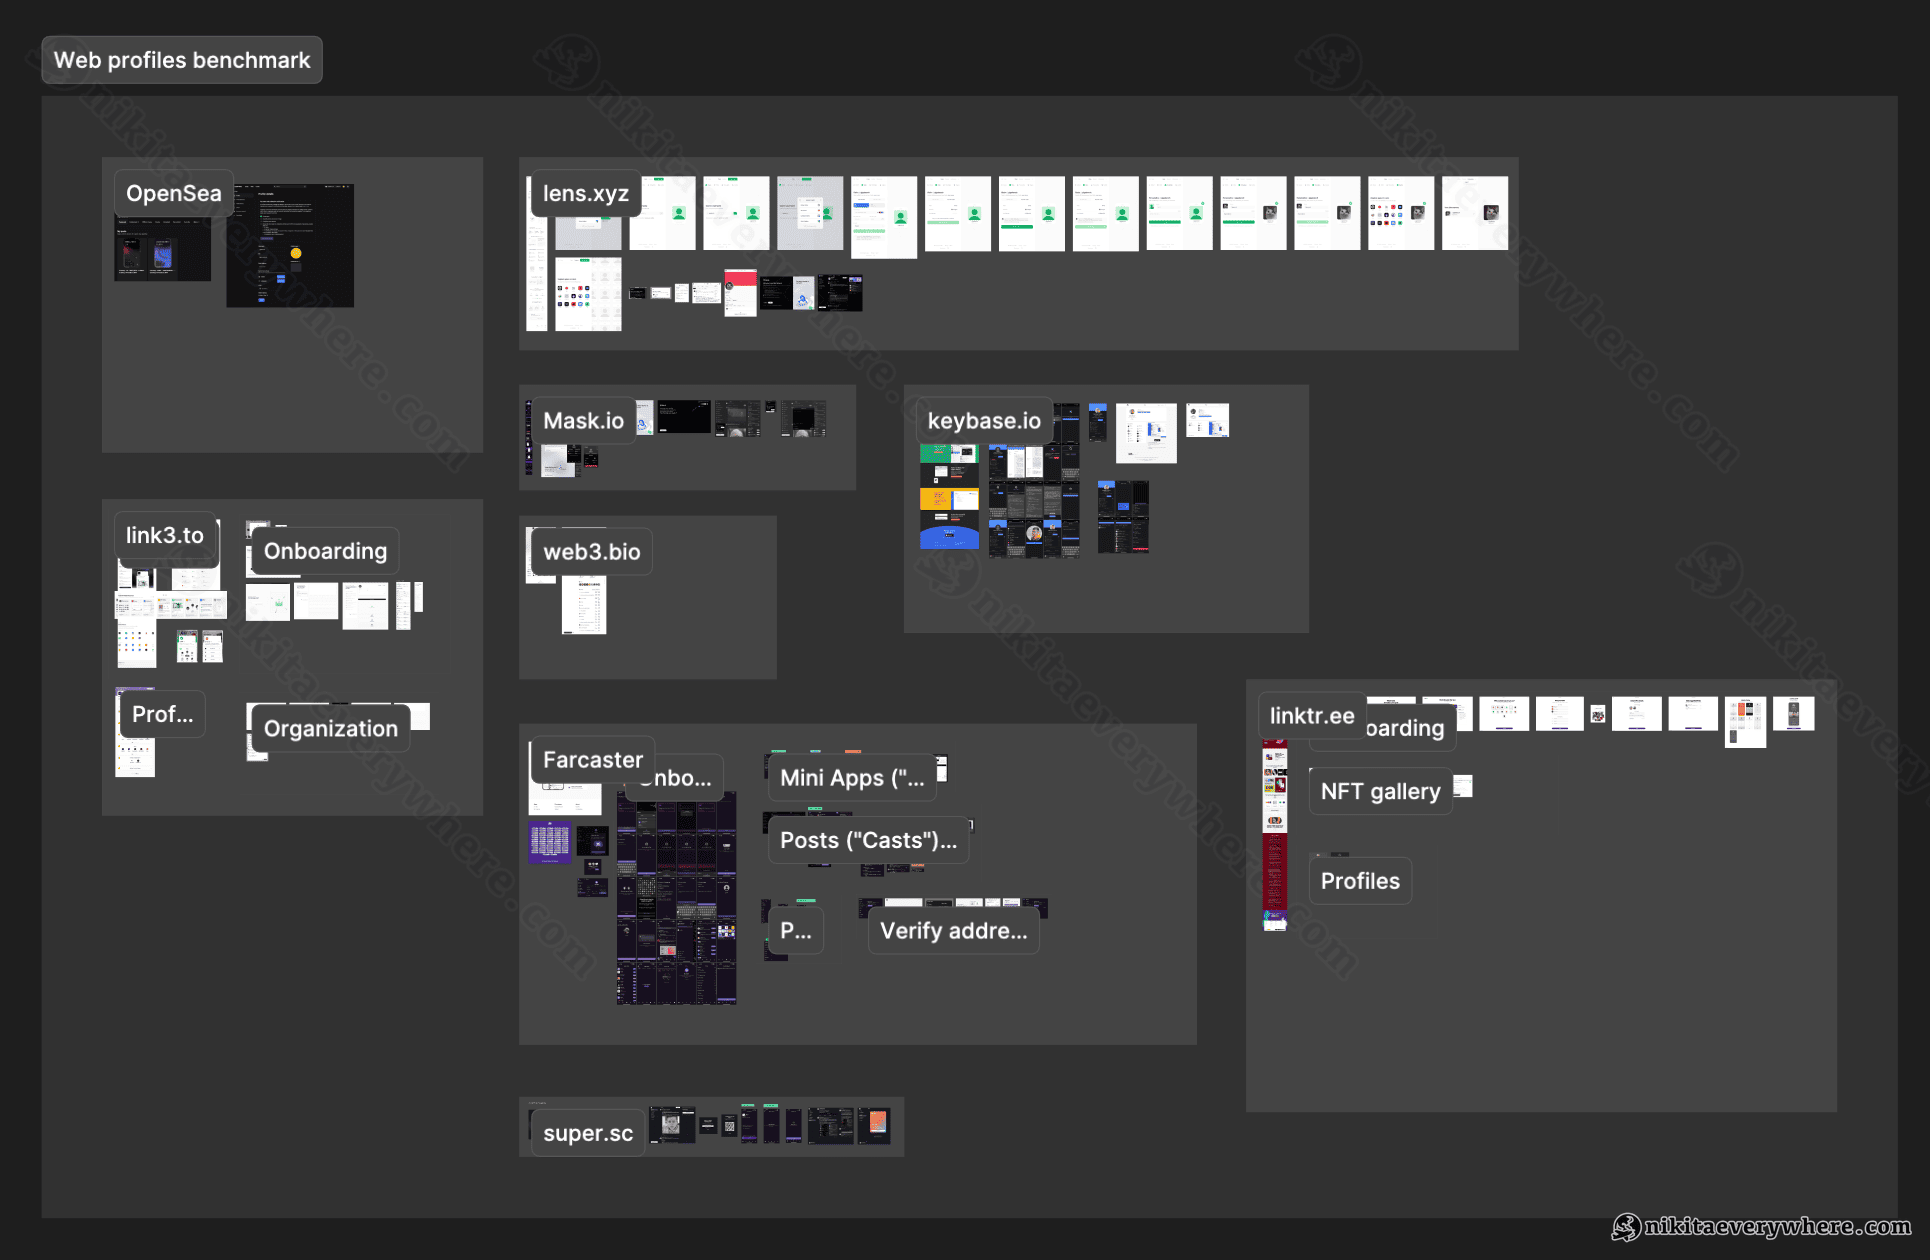Image resolution: width=1930 pixels, height=1260 pixels.
Task: Open the link3.to Onboarding group label
Action: 325,552
